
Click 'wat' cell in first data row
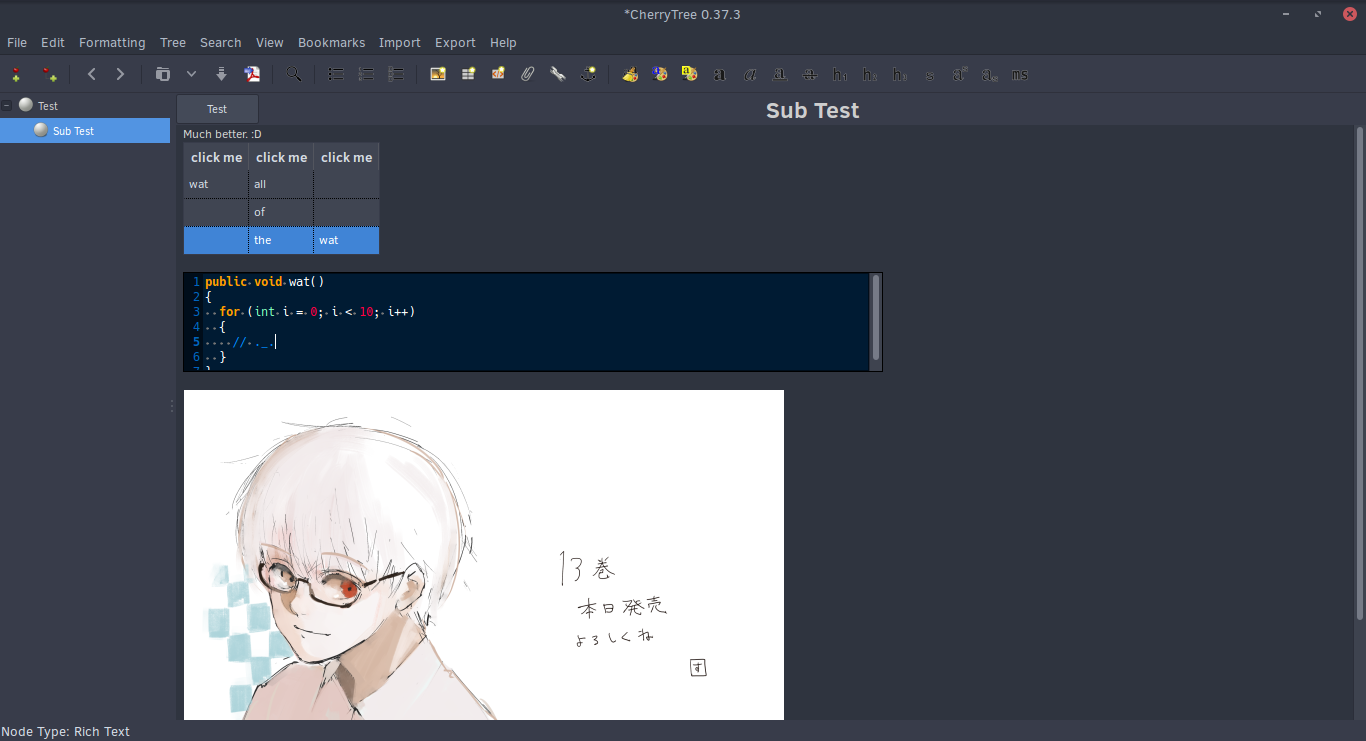point(216,184)
